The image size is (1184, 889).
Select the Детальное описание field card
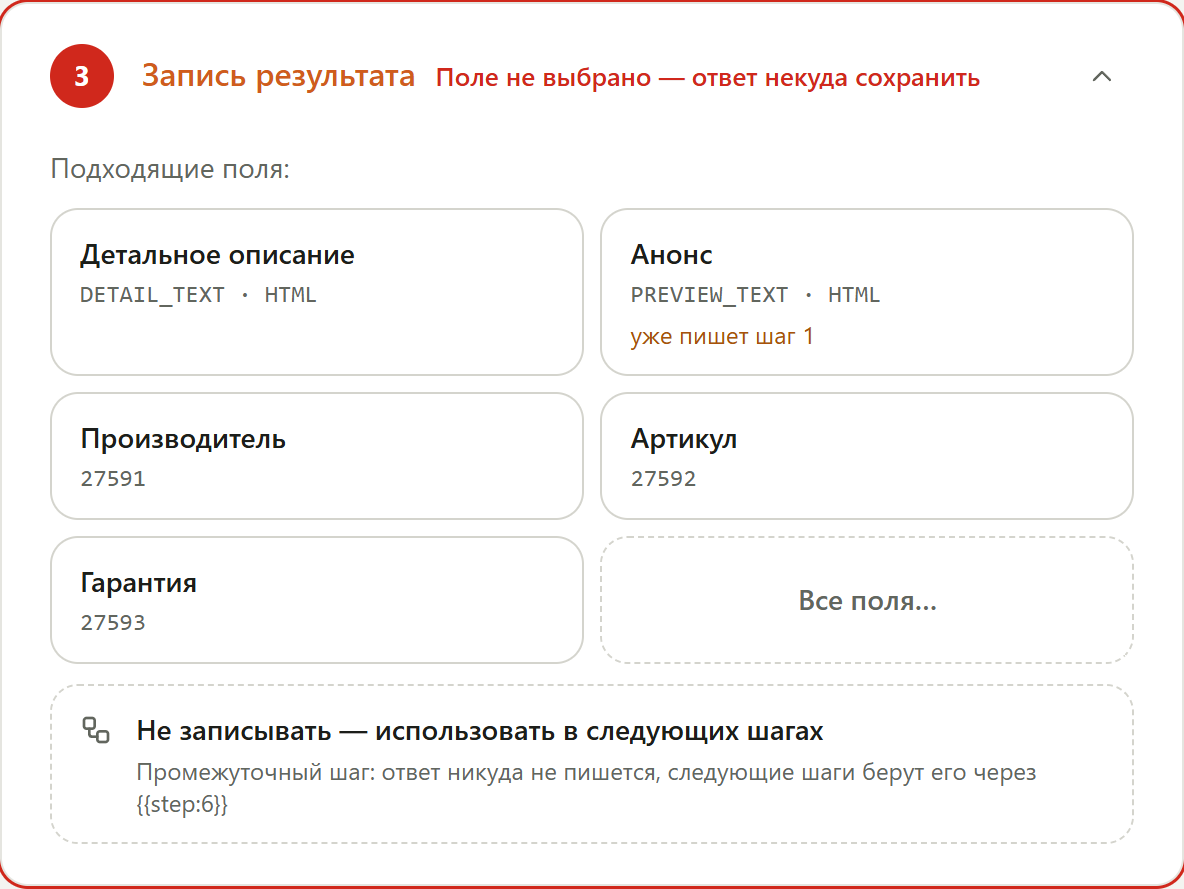point(317,292)
